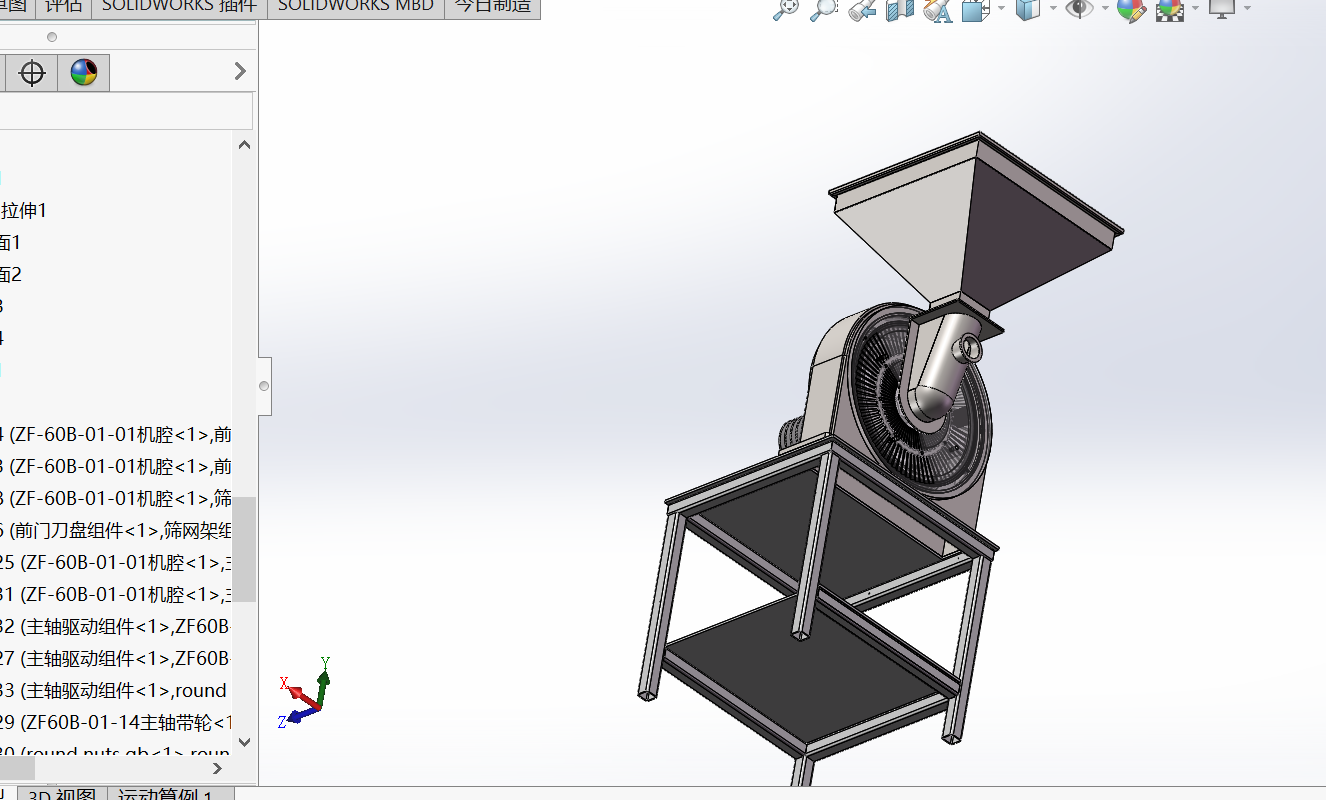Click the Apply Scene icon
The height and width of the screenshot is (800, 1326).
[1170, 10]
